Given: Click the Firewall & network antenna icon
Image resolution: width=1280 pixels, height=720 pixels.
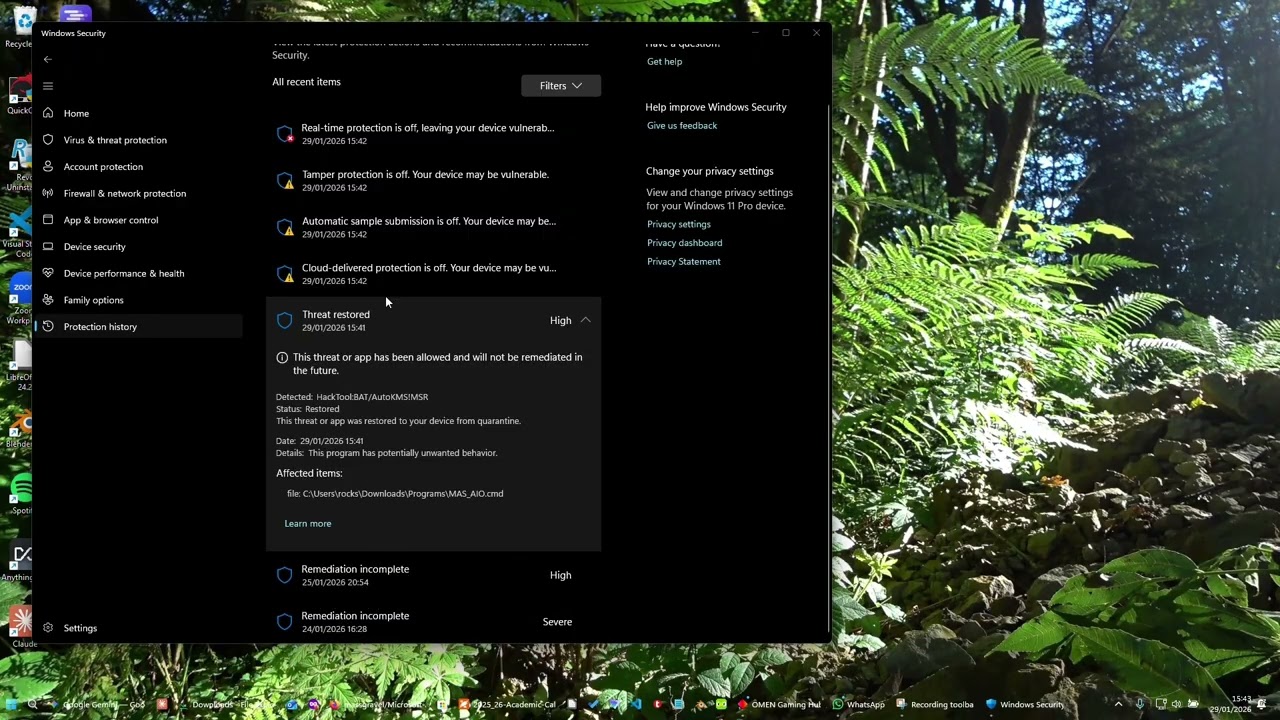Looking at the screenshot, I should pos(47,193).
